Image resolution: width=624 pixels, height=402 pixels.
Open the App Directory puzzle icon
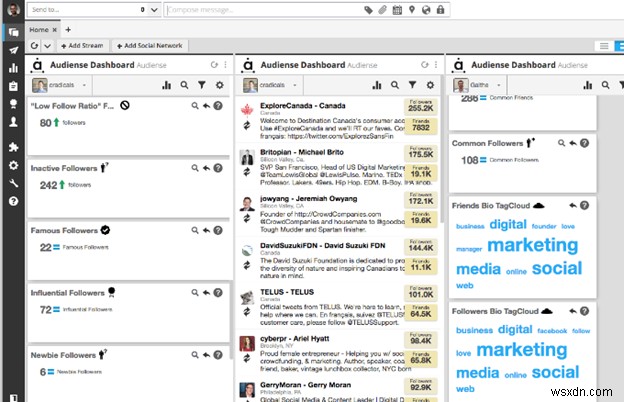pos(14,147)
